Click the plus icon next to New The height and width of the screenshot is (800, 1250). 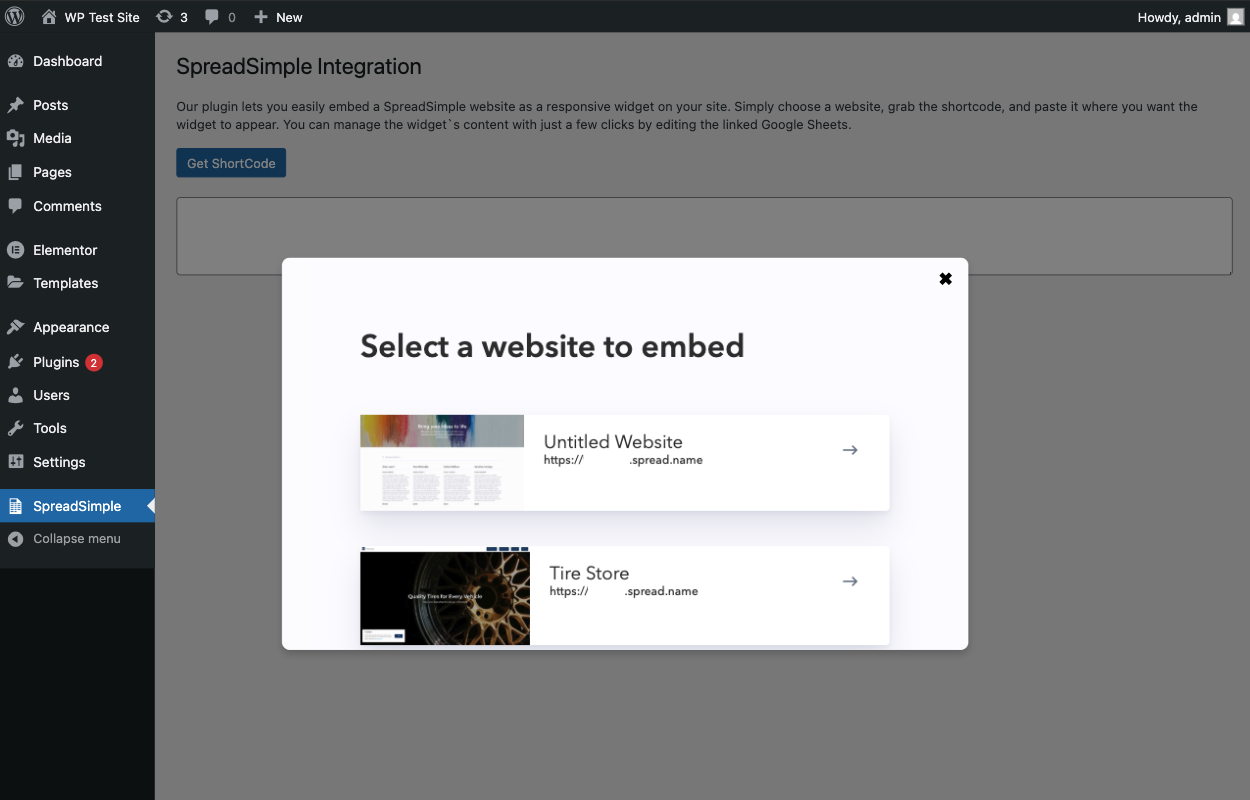[x=261, y=16]
